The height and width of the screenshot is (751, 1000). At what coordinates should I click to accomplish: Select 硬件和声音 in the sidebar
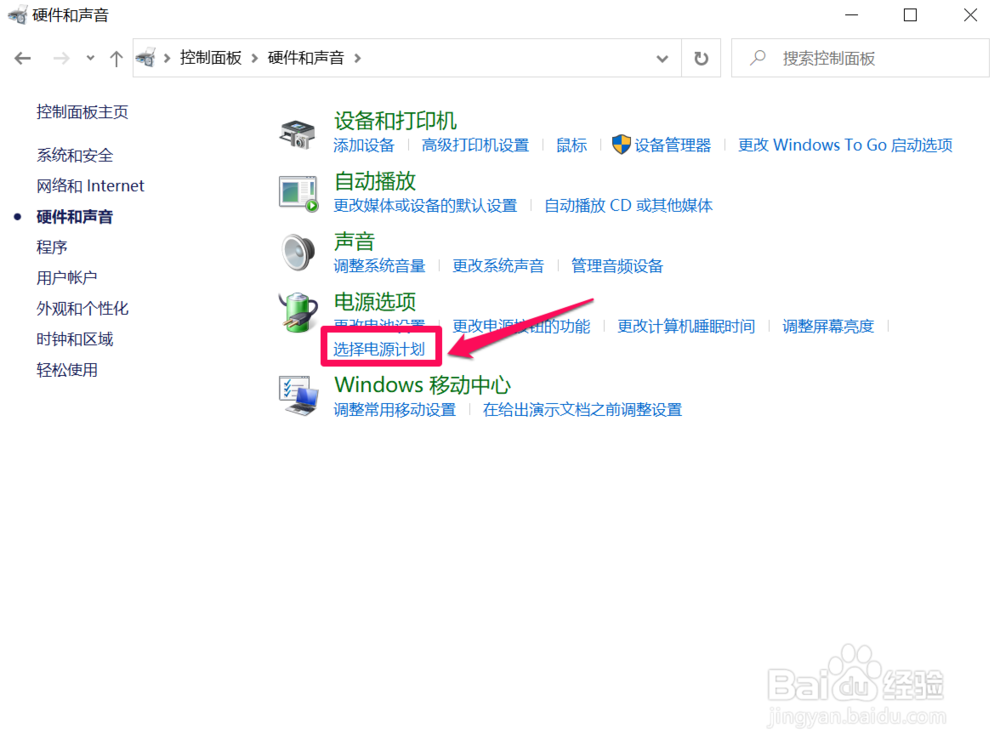(75, 217)
